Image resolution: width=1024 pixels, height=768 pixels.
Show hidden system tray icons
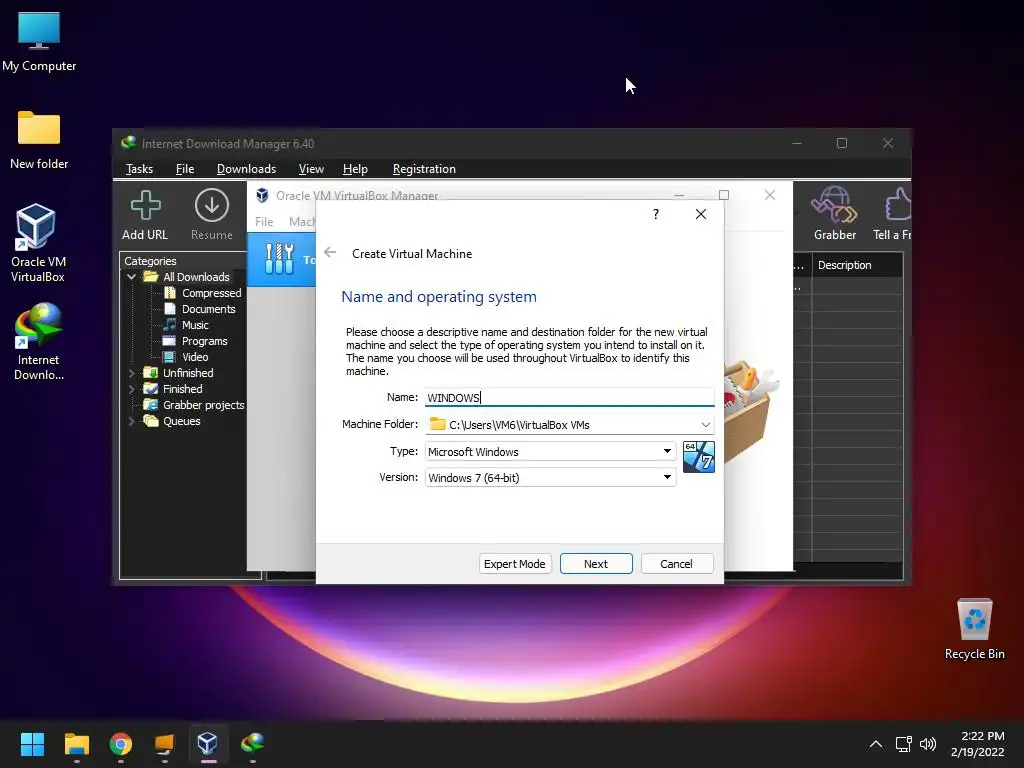(876, 744)
